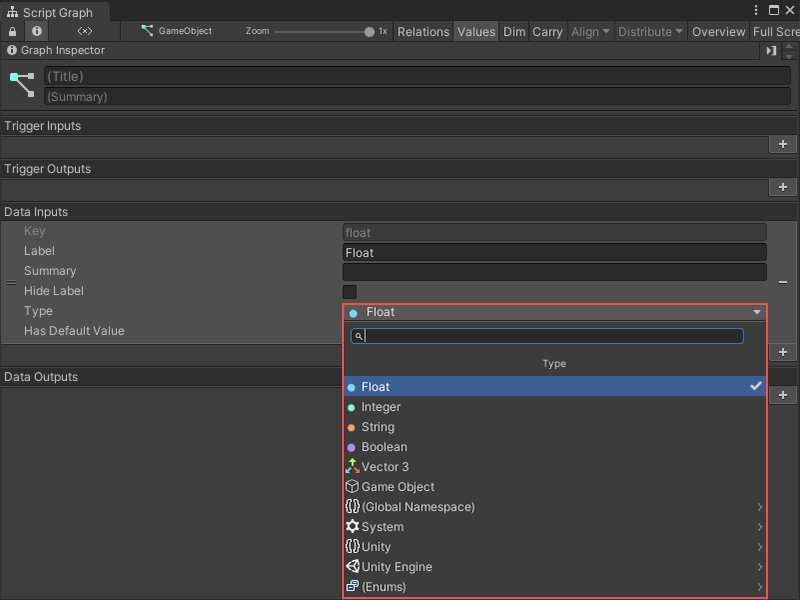Open the window options three-dot menu
The height and width of the screenshot is (600, 800).
tap(758, 10)
